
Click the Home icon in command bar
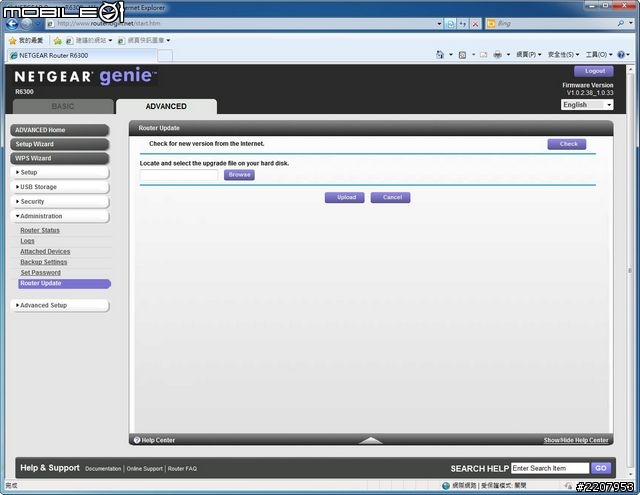[440, 54]
